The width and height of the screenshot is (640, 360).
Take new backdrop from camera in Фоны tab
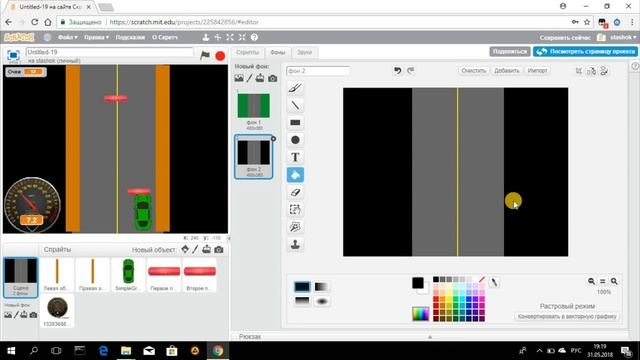tap(273, 78)
